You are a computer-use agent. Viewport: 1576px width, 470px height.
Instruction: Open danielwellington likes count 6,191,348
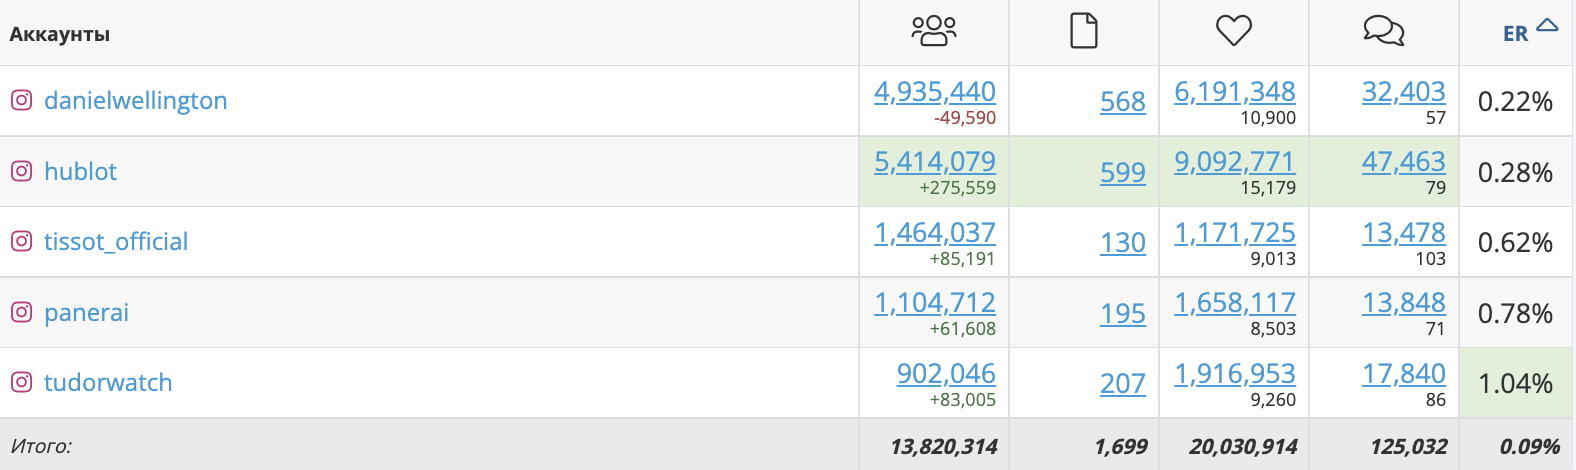(1234, 91)
